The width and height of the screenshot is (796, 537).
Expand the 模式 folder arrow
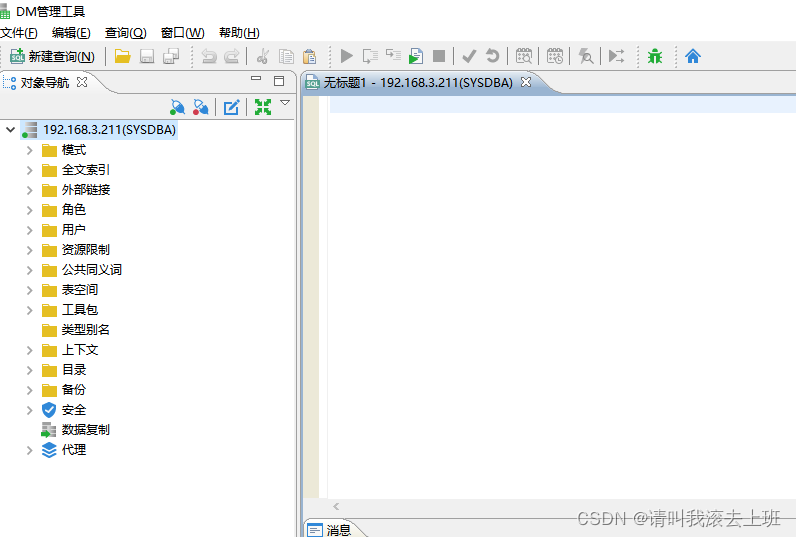(x=29, y=150)
